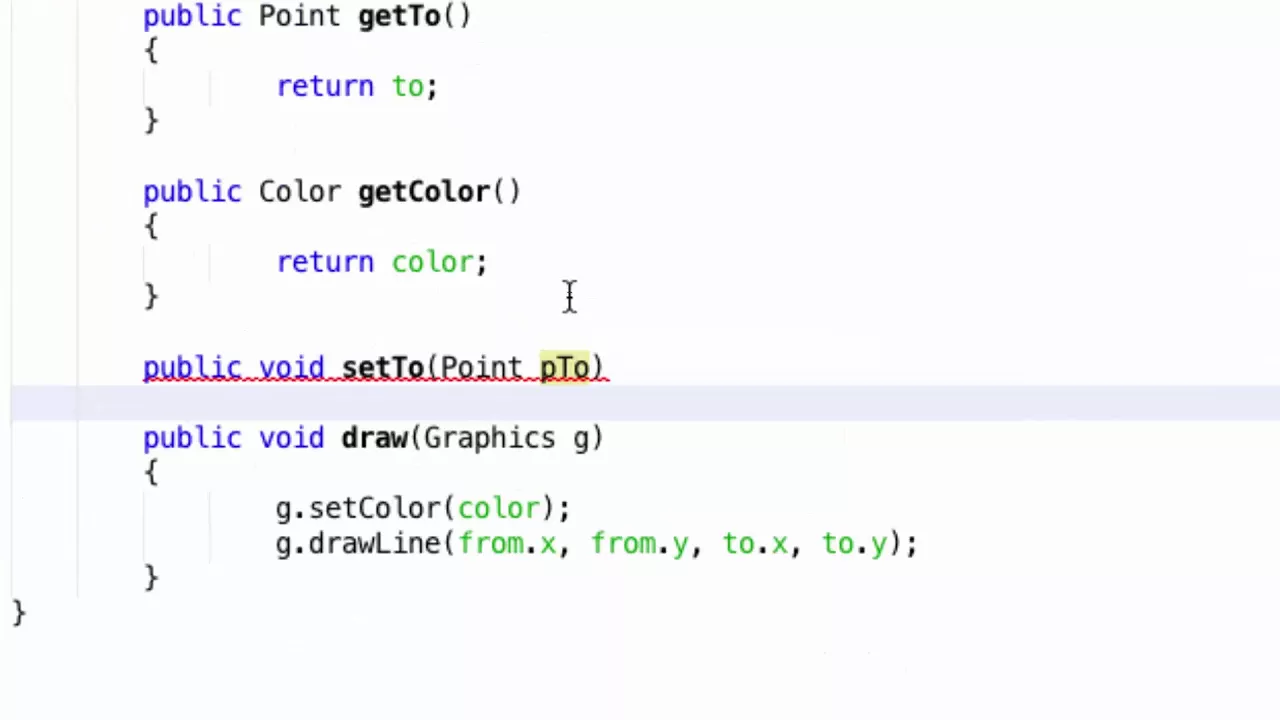Click the 'return color;' statement
The height and width of the screenshot is (720, 1280).
pos(382,262)
